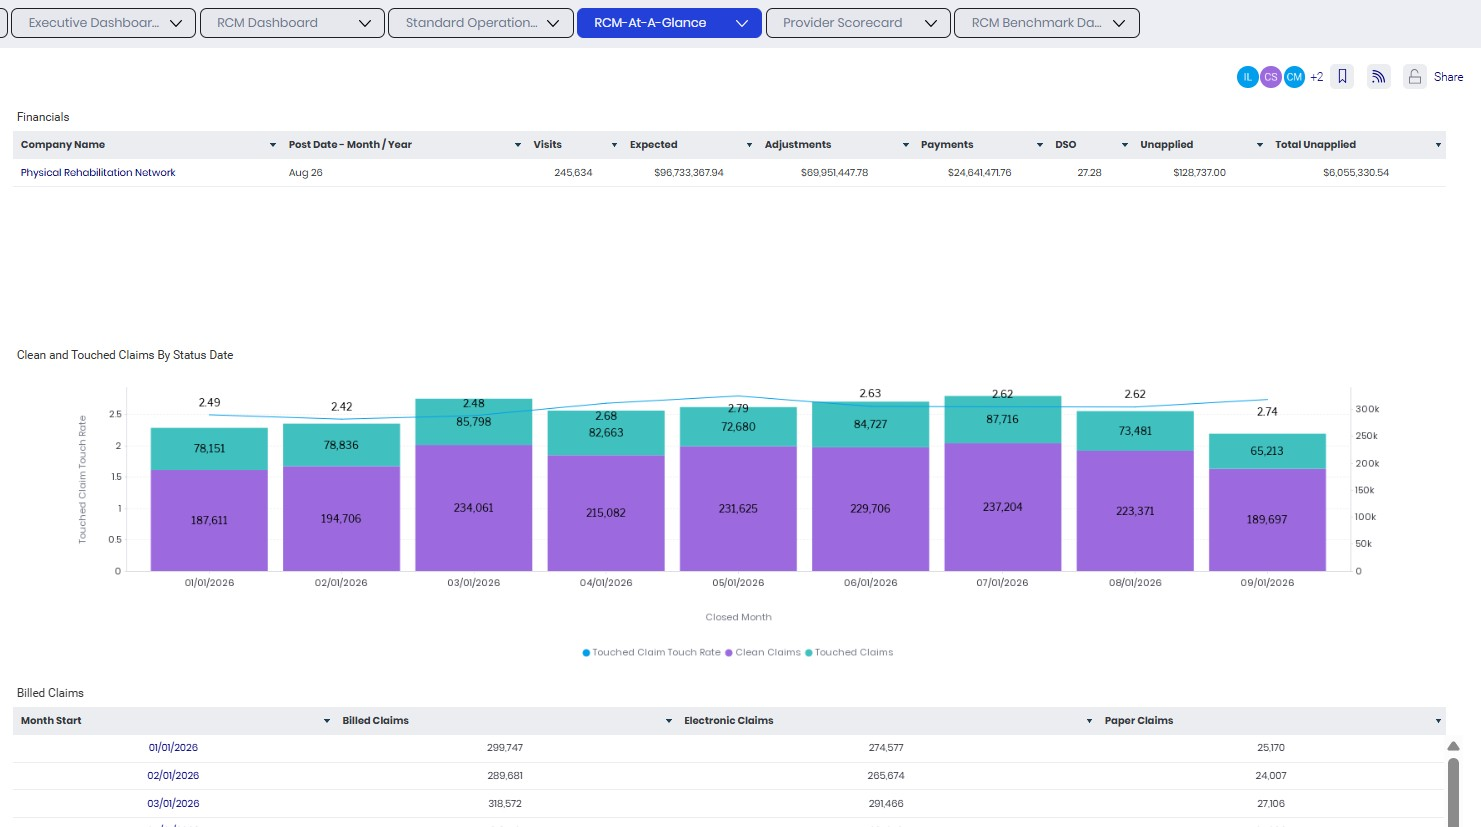Expand the RCM-At-A-Glance tab chevron
This screenshot has height=827, width=1481.
click(x=742, y=23)
